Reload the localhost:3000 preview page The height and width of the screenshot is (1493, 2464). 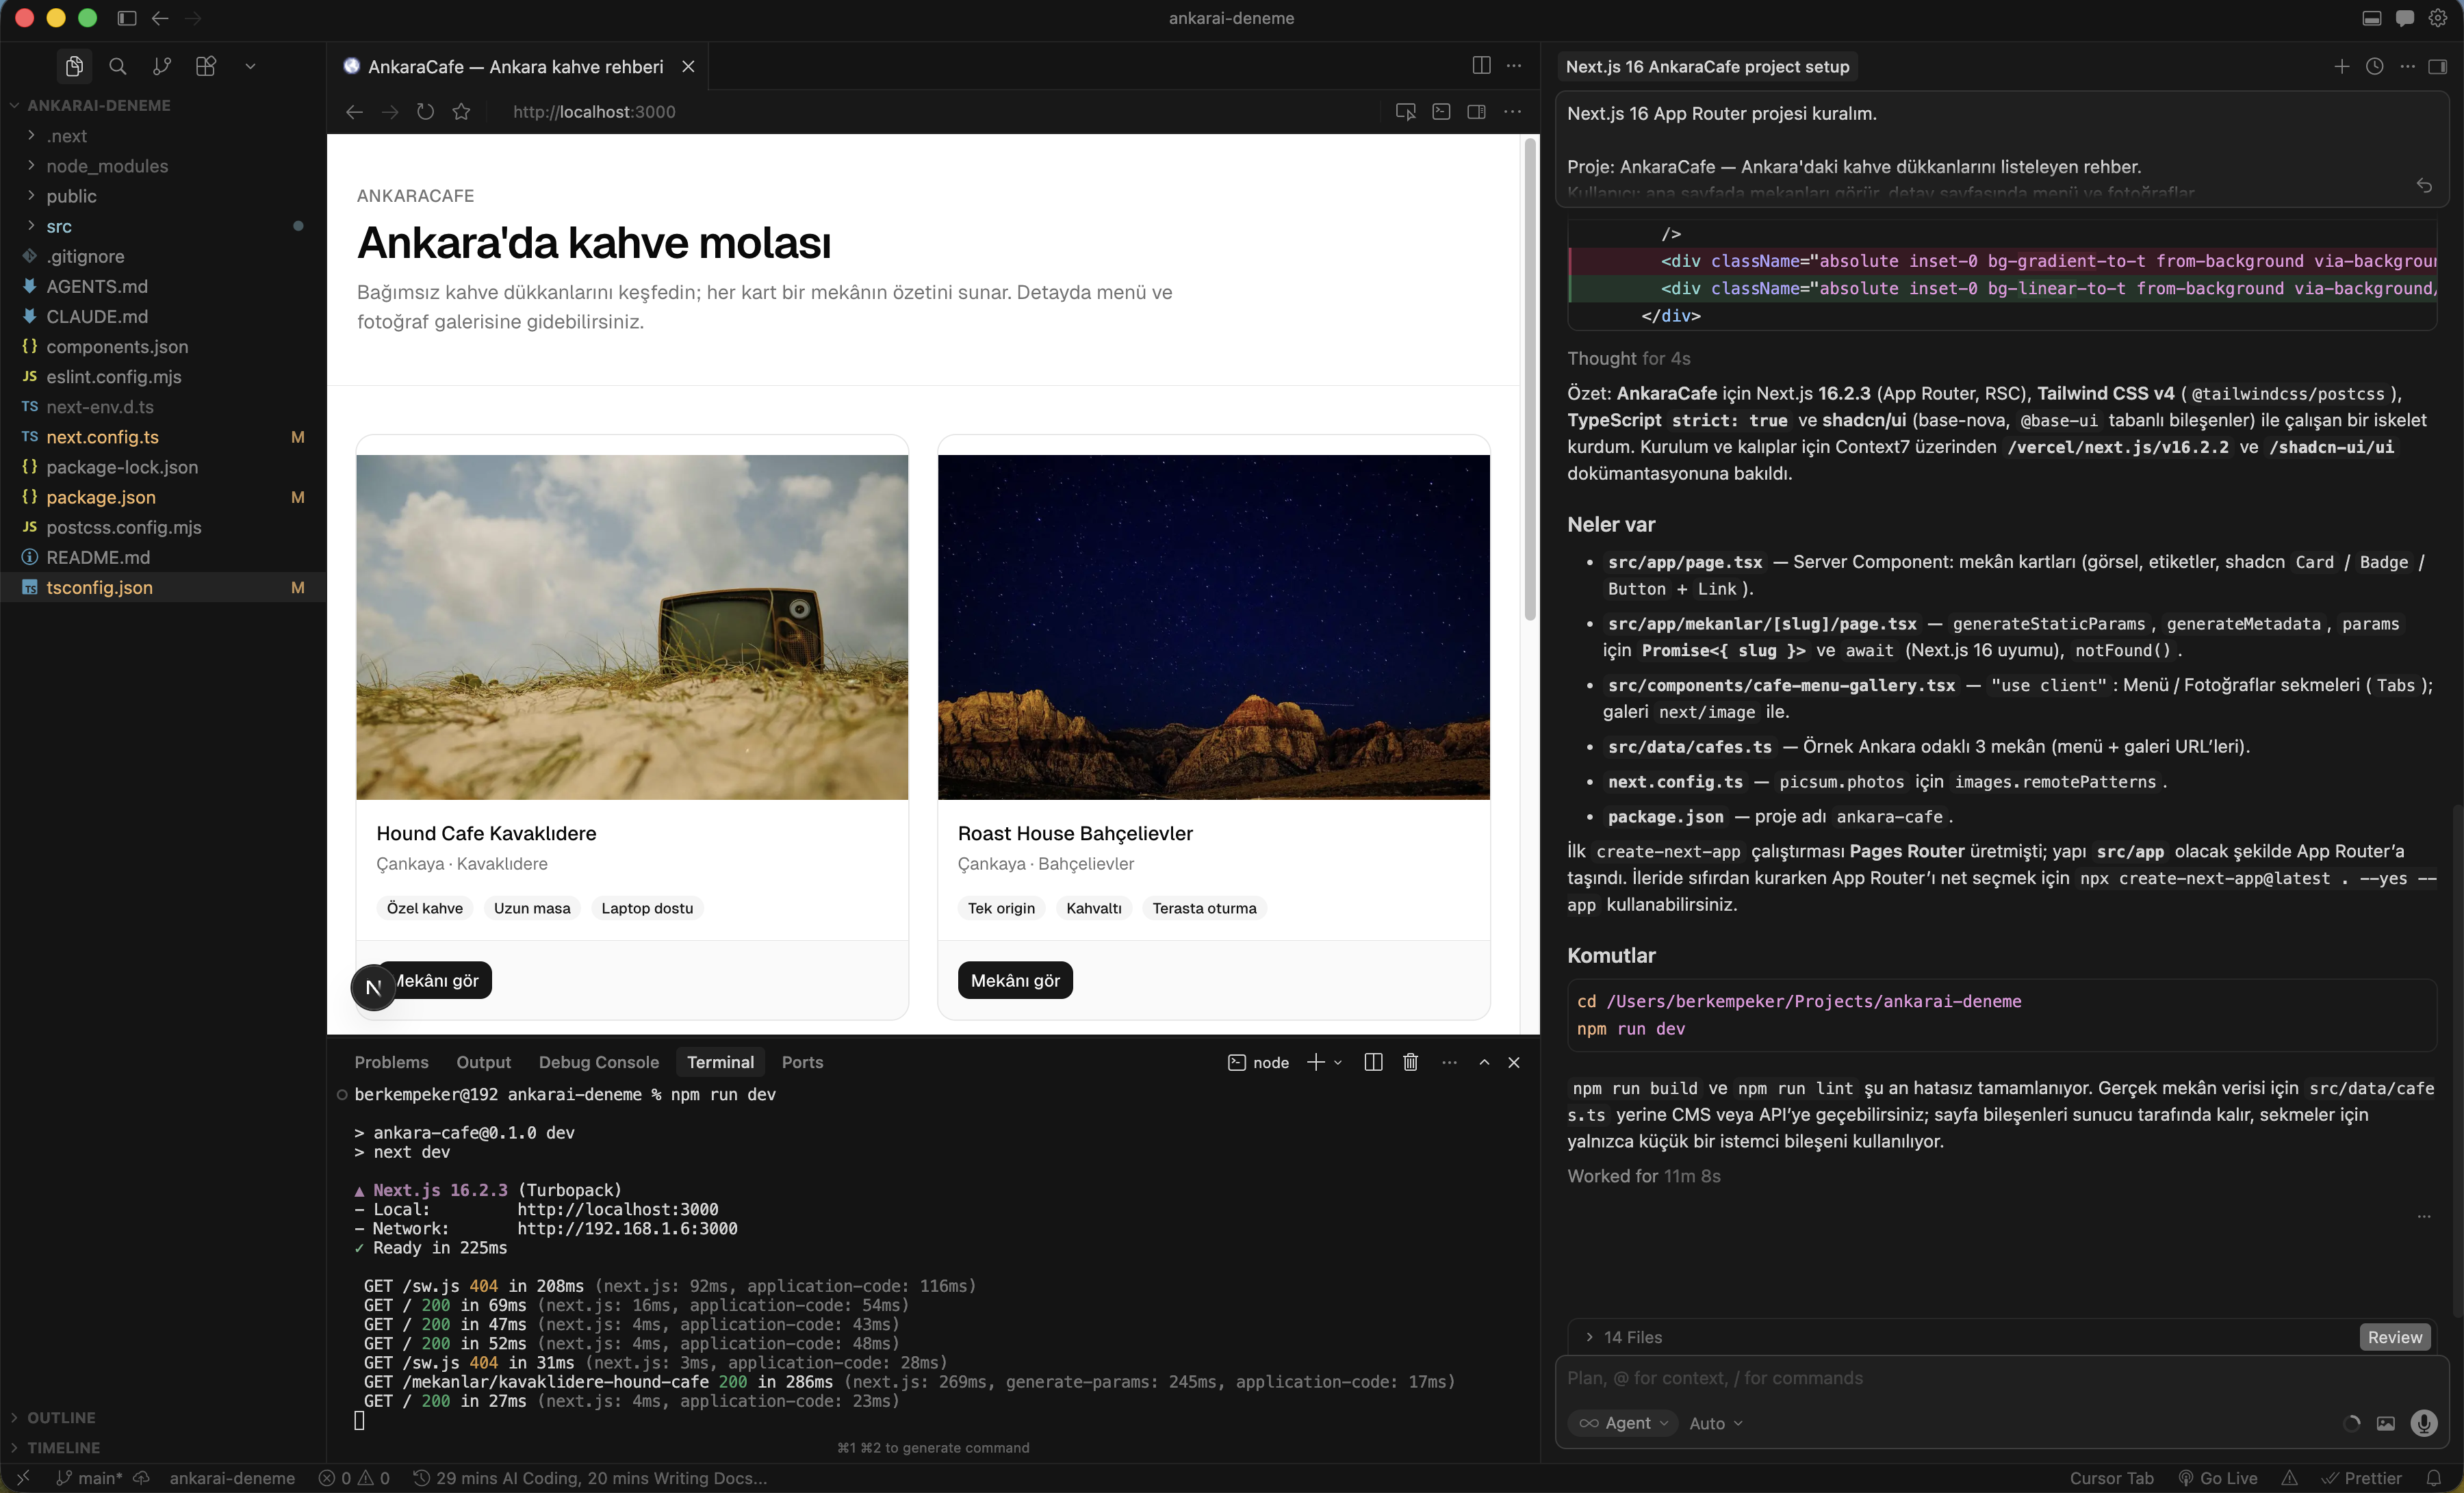coord(425,112)
